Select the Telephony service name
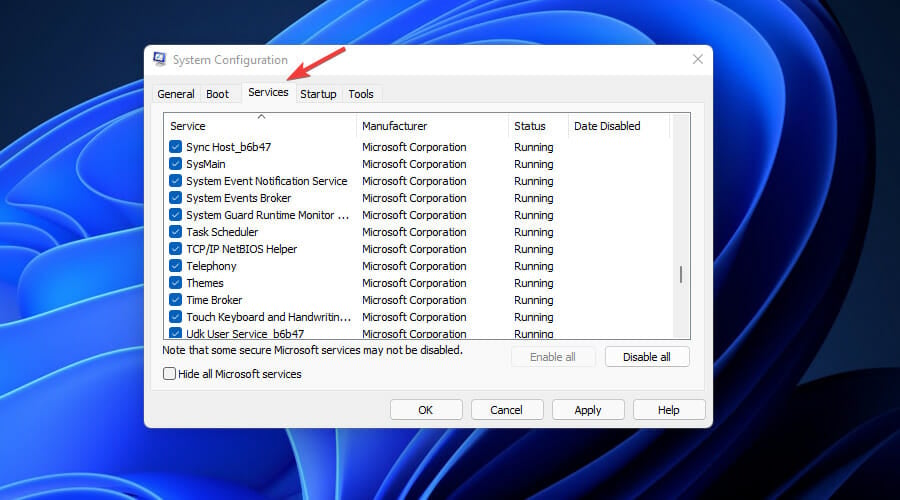Screen dimensions: 900x500 211,266
